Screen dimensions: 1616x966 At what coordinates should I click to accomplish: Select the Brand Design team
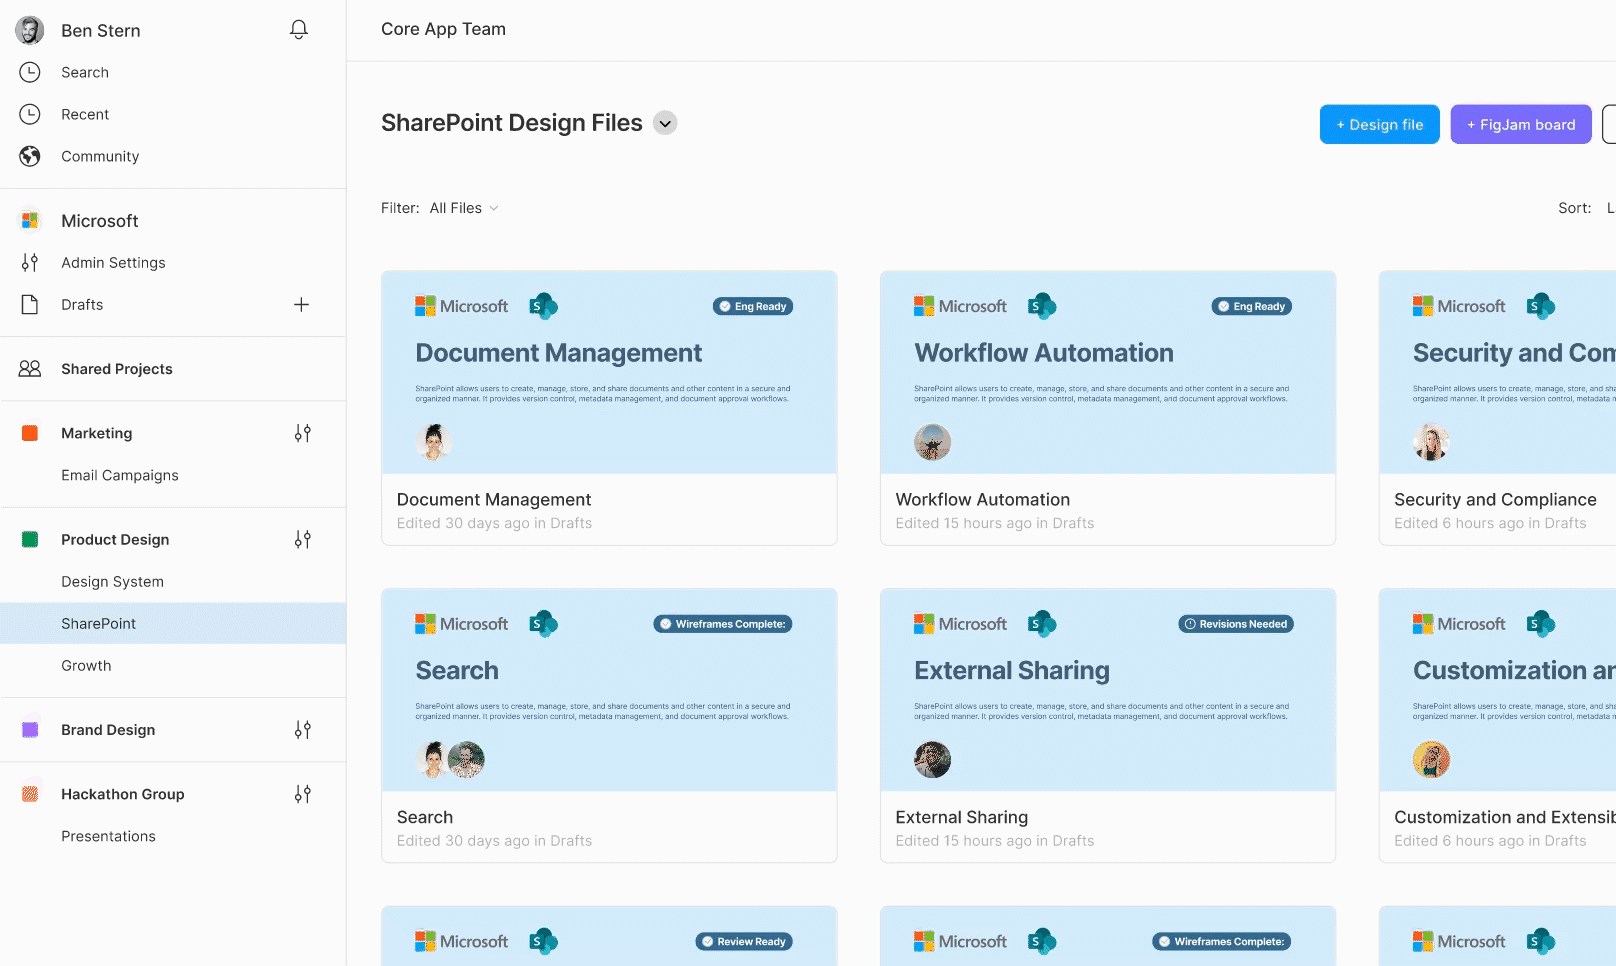(108, 730)
